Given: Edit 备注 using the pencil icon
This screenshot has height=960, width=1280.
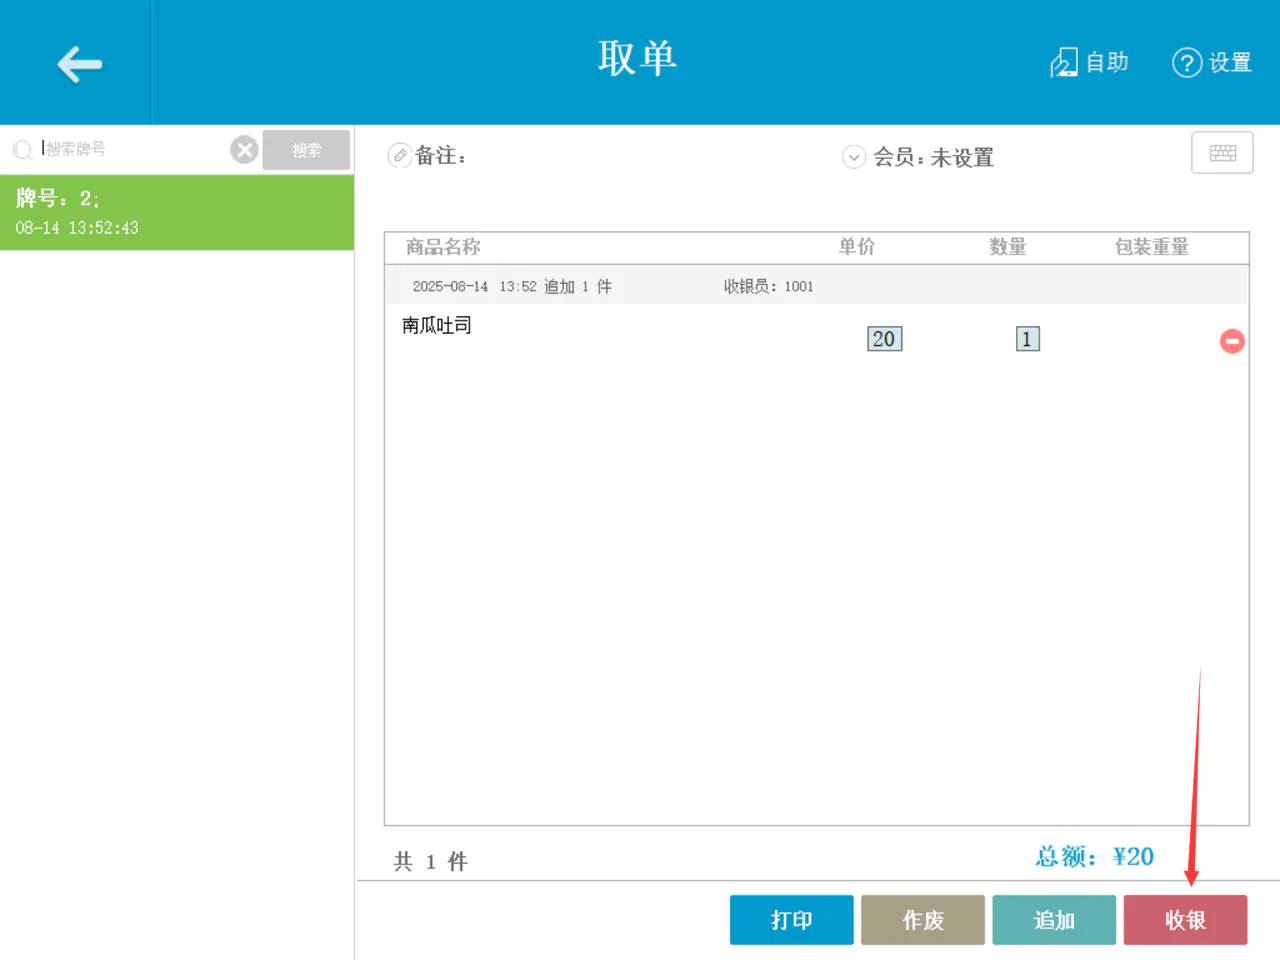Looking at the screenshot, I should tap(400, 155).
